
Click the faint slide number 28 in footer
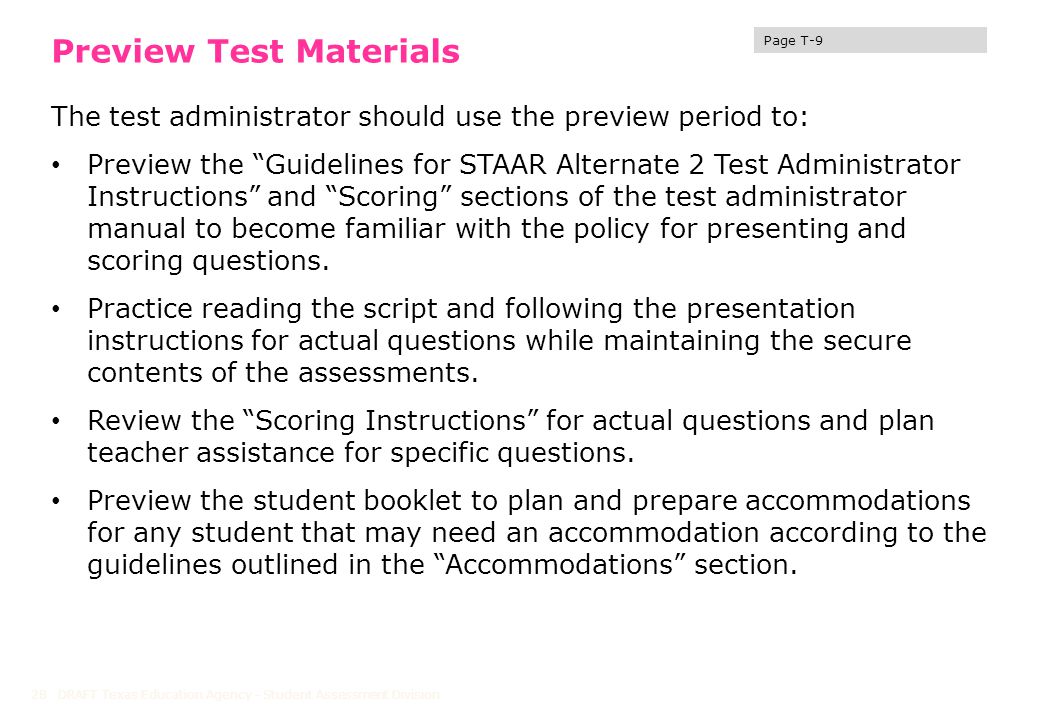(x=39, y=695)
